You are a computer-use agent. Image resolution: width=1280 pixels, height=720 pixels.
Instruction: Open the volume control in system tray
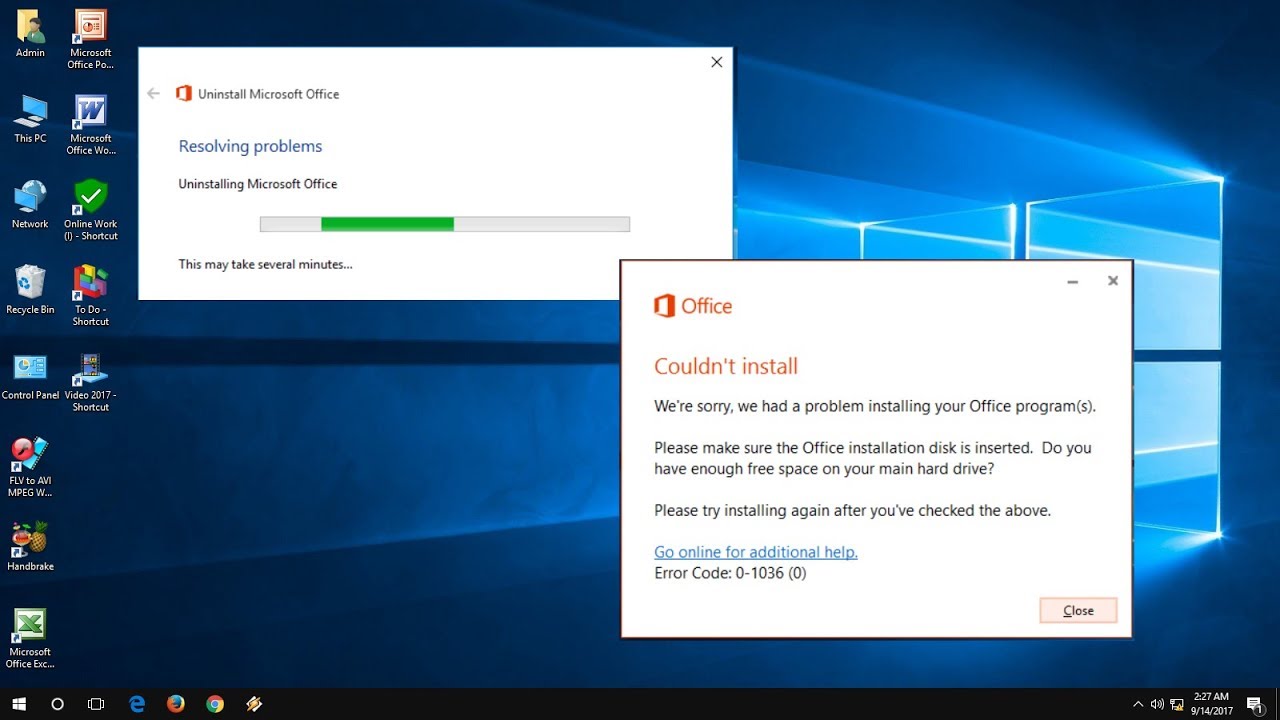(x=1157, y=704)
